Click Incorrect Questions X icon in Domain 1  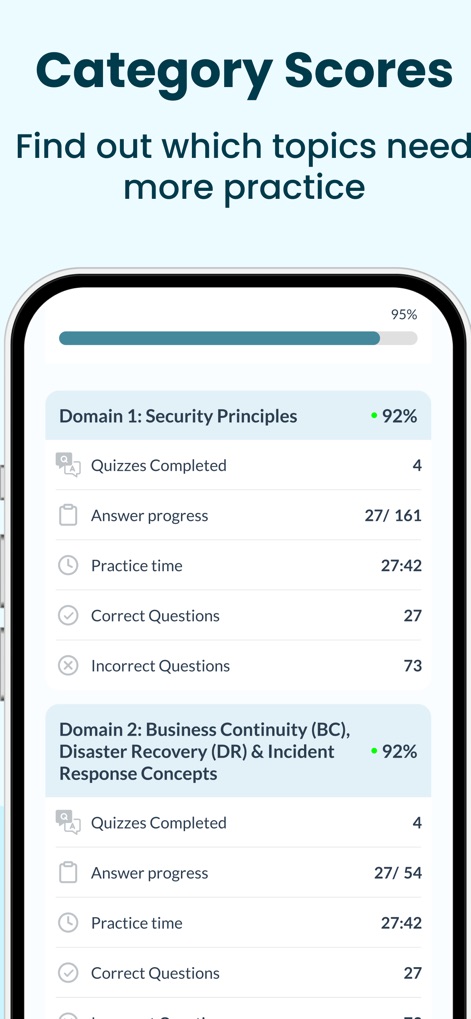pyautogui.click(x=68, y=665)
